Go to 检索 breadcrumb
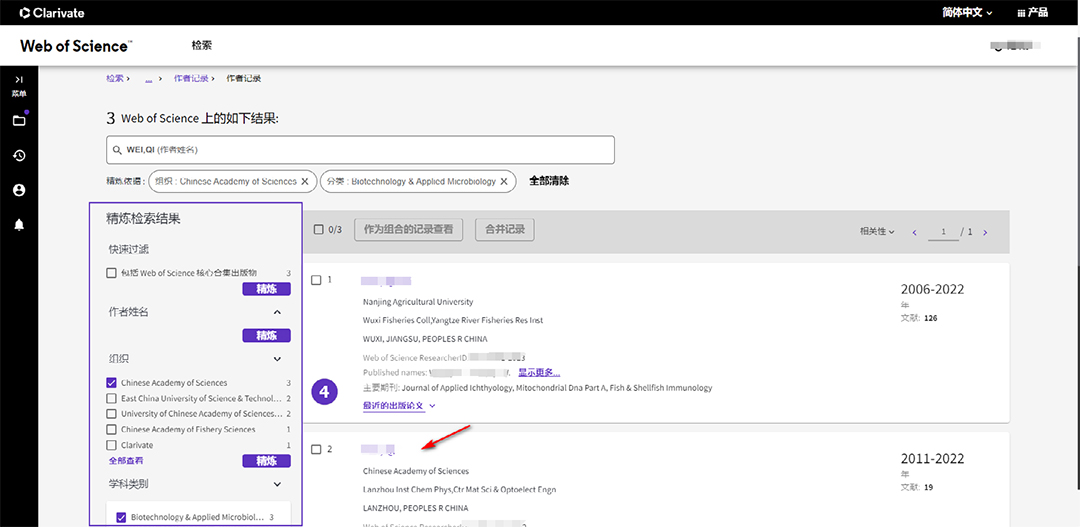1080x527 pixels. (114, 79)
